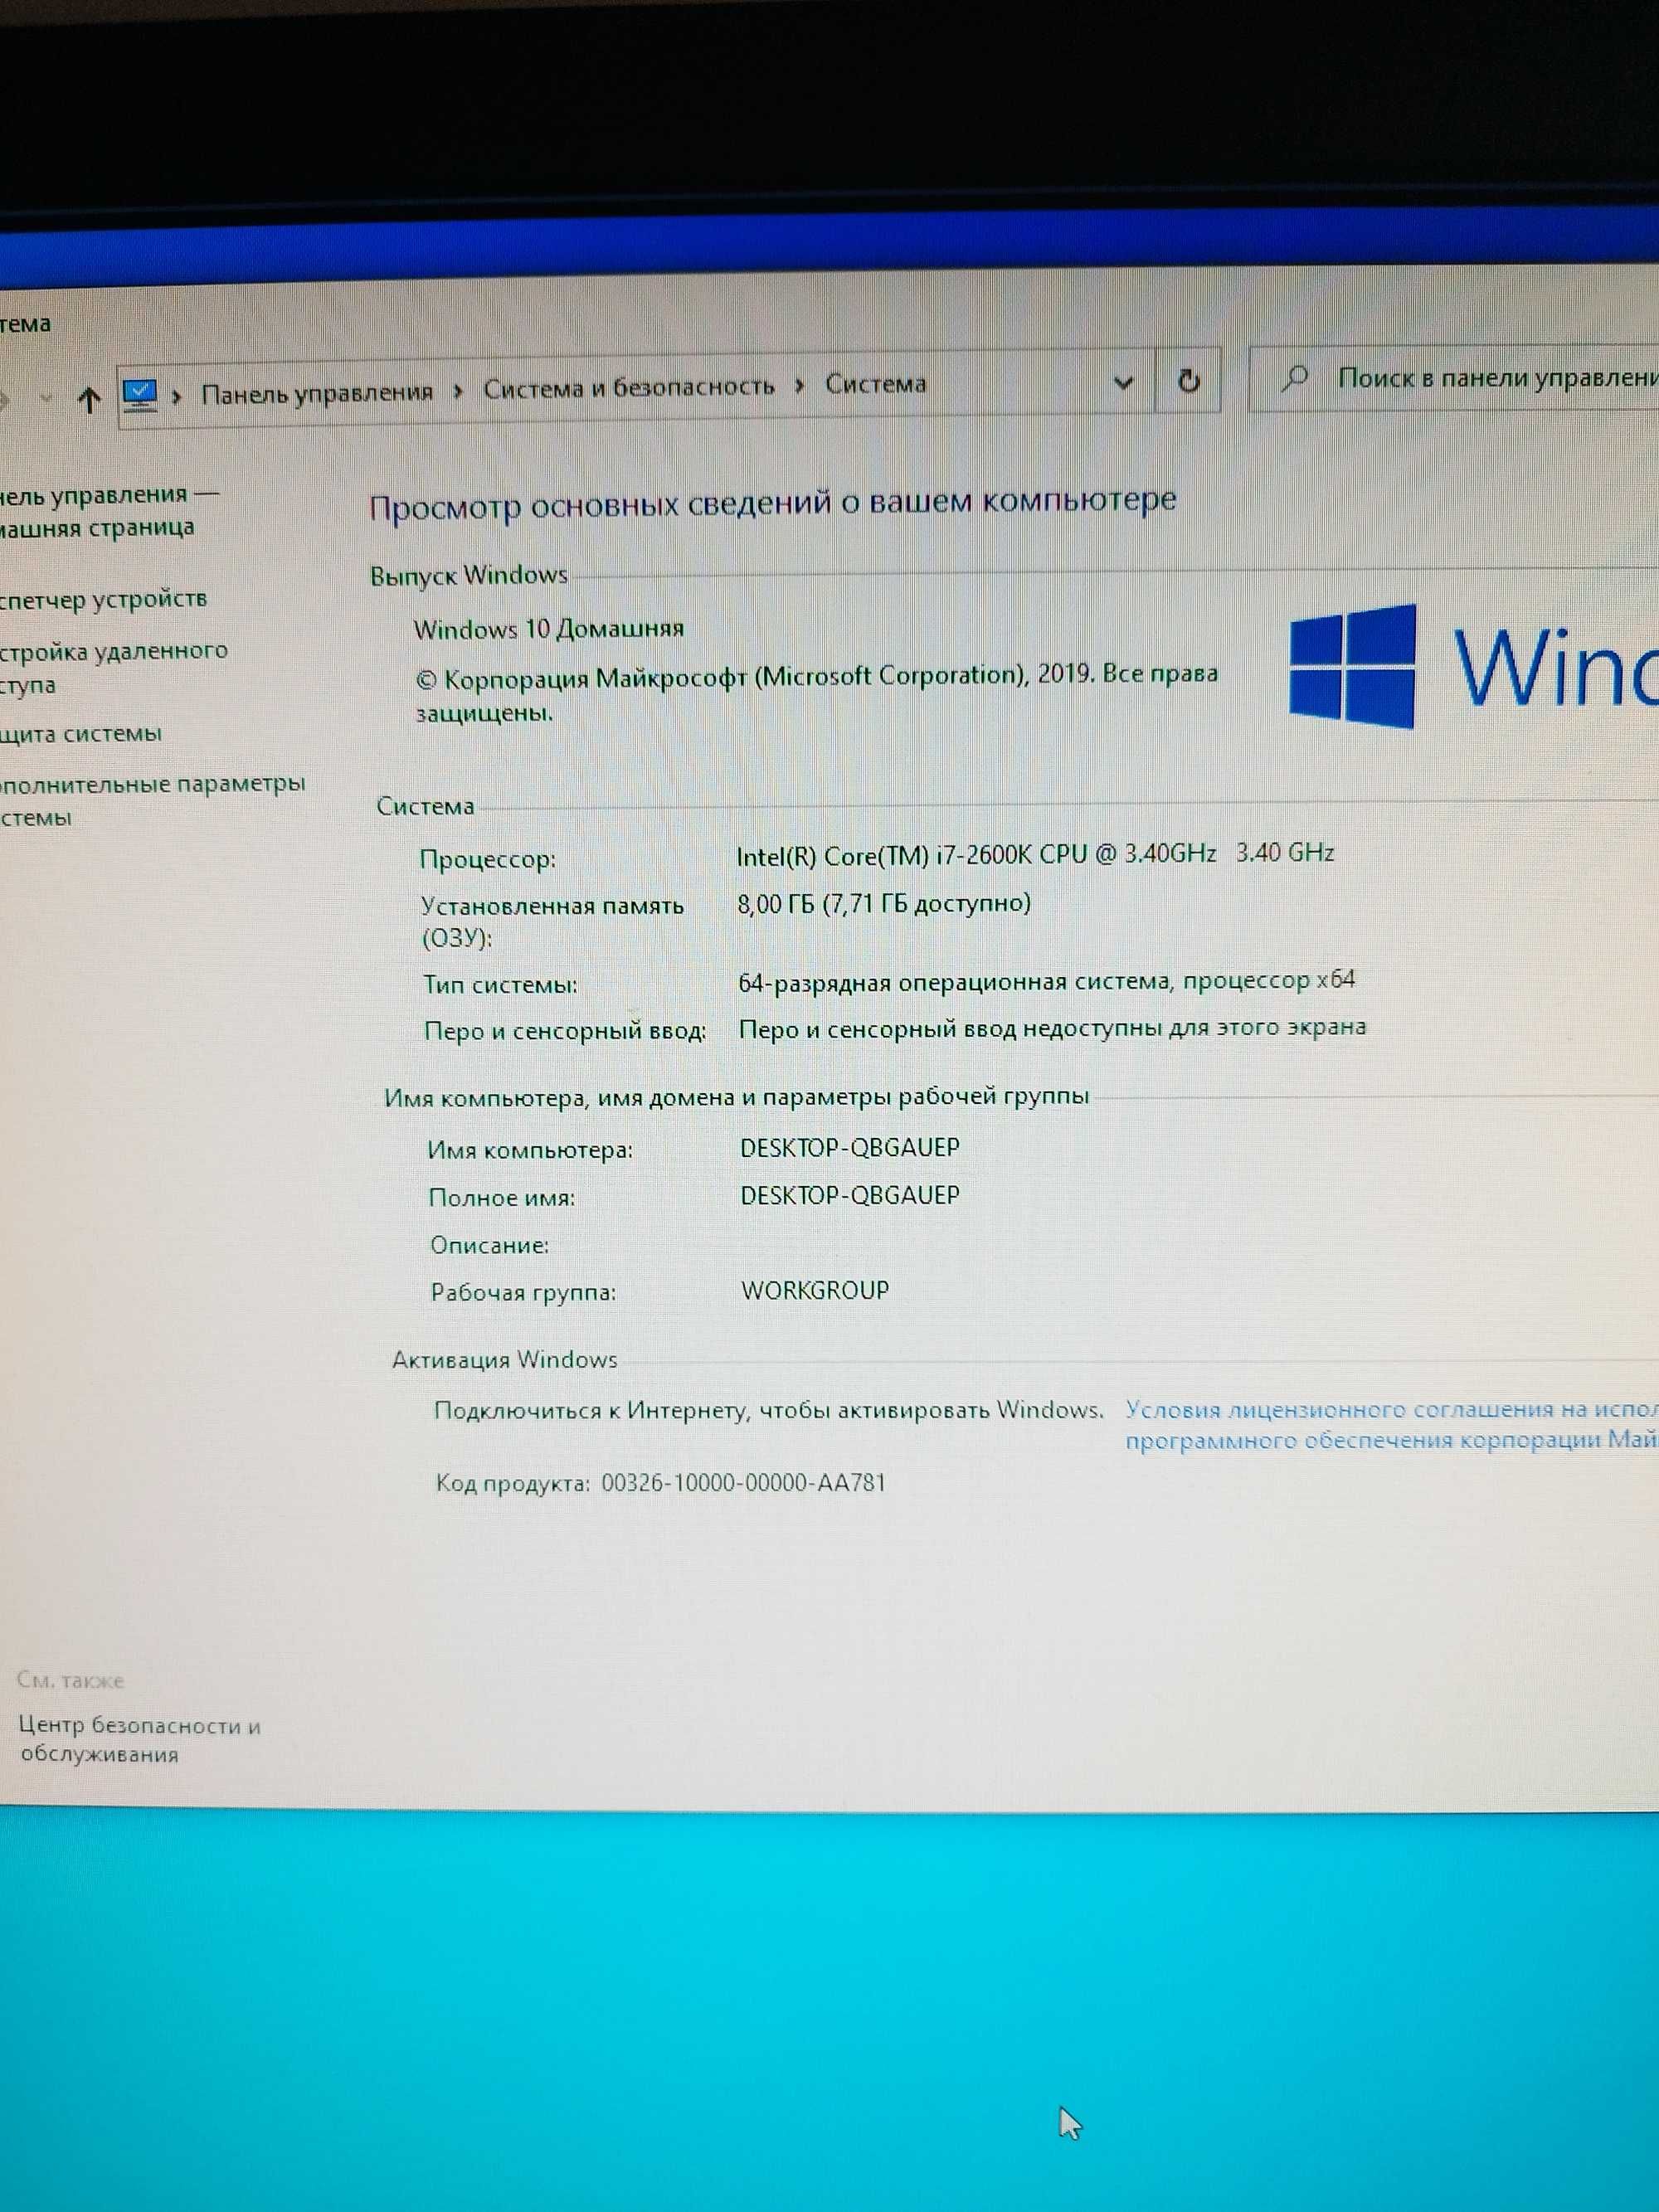Select the Система breadcrumb item

click(875, 384)
